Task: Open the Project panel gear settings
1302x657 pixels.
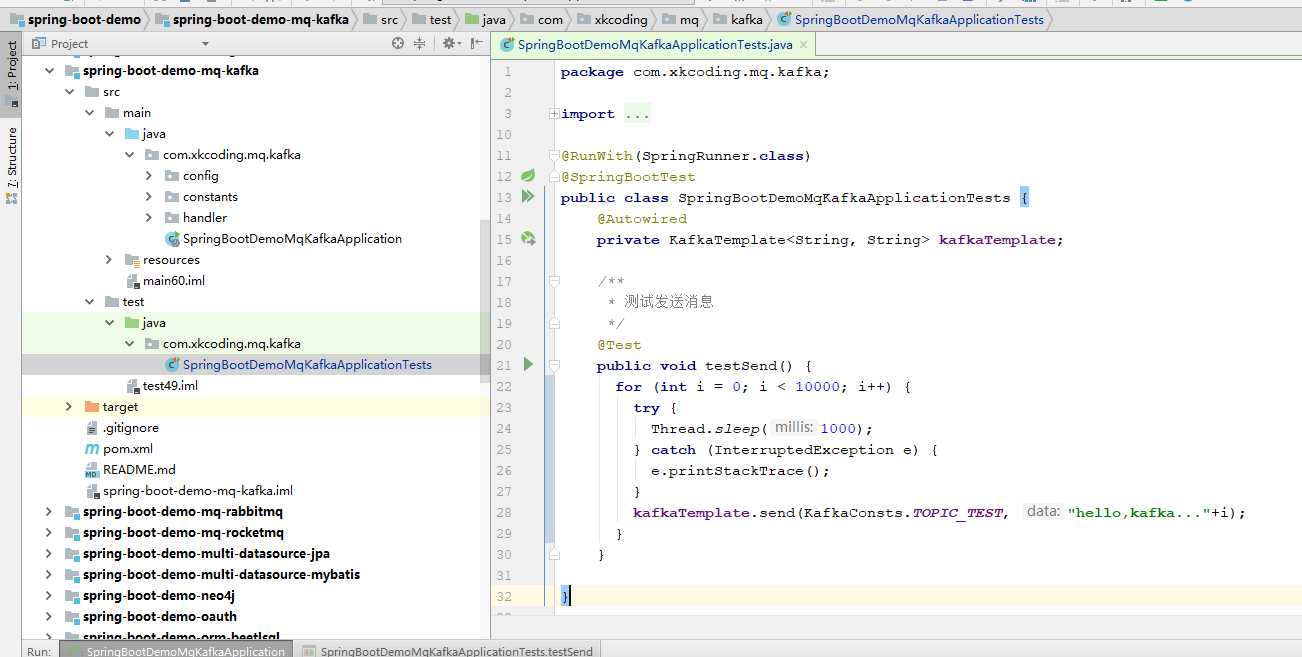Action: [450, 43]
